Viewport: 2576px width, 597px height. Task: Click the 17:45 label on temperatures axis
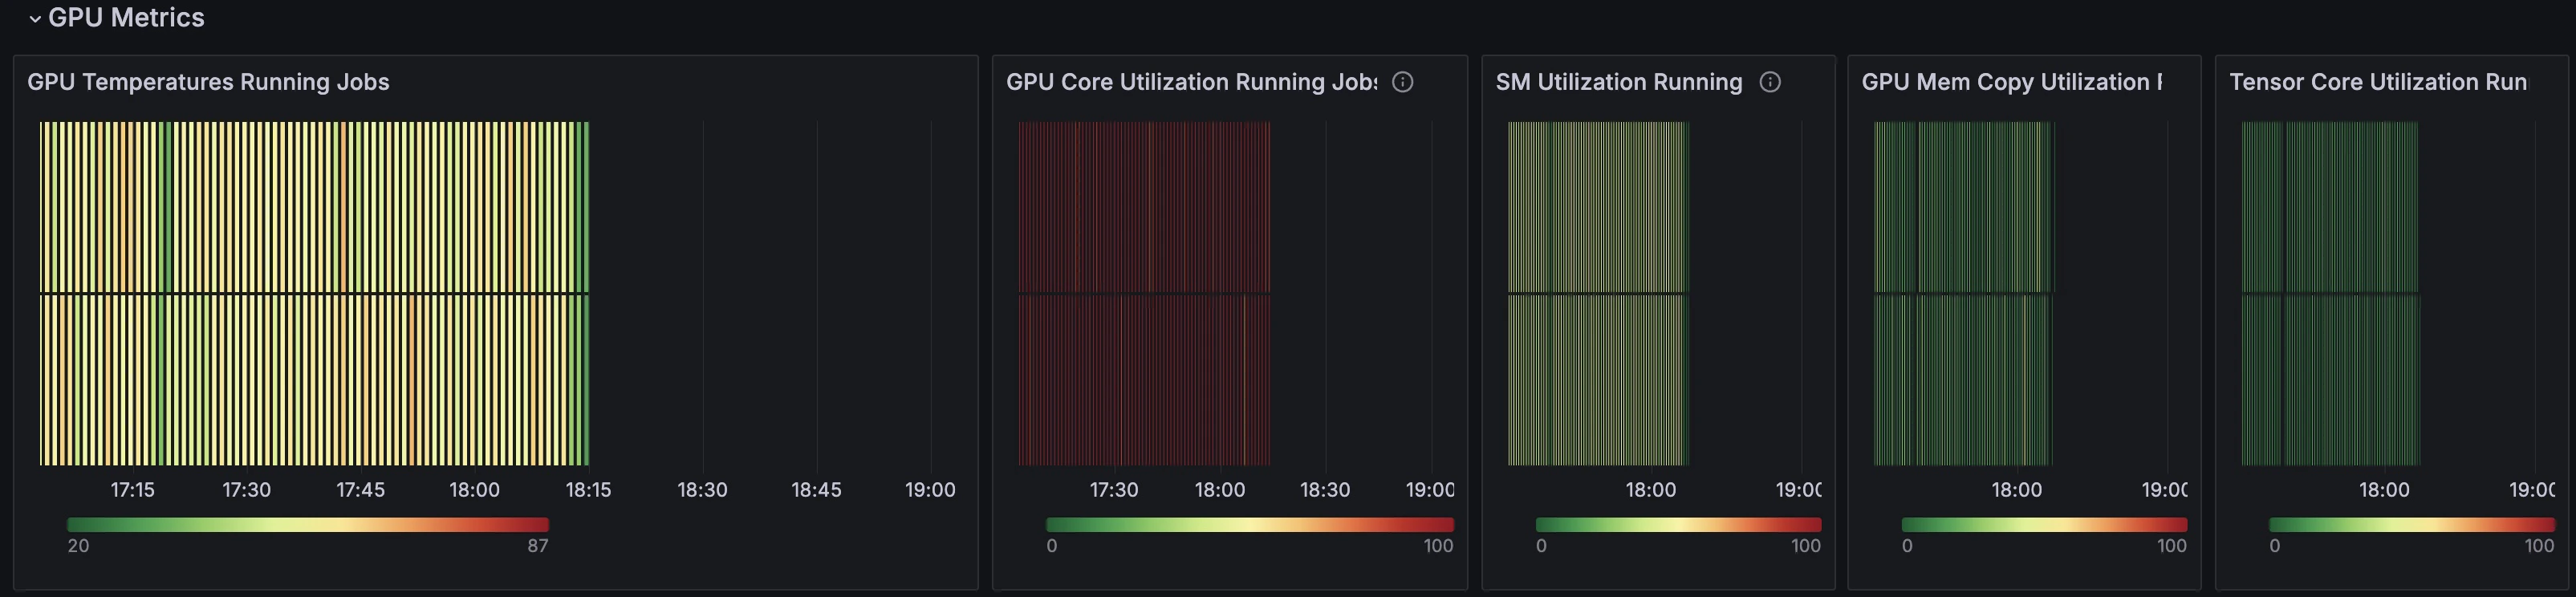coord(360,490)
